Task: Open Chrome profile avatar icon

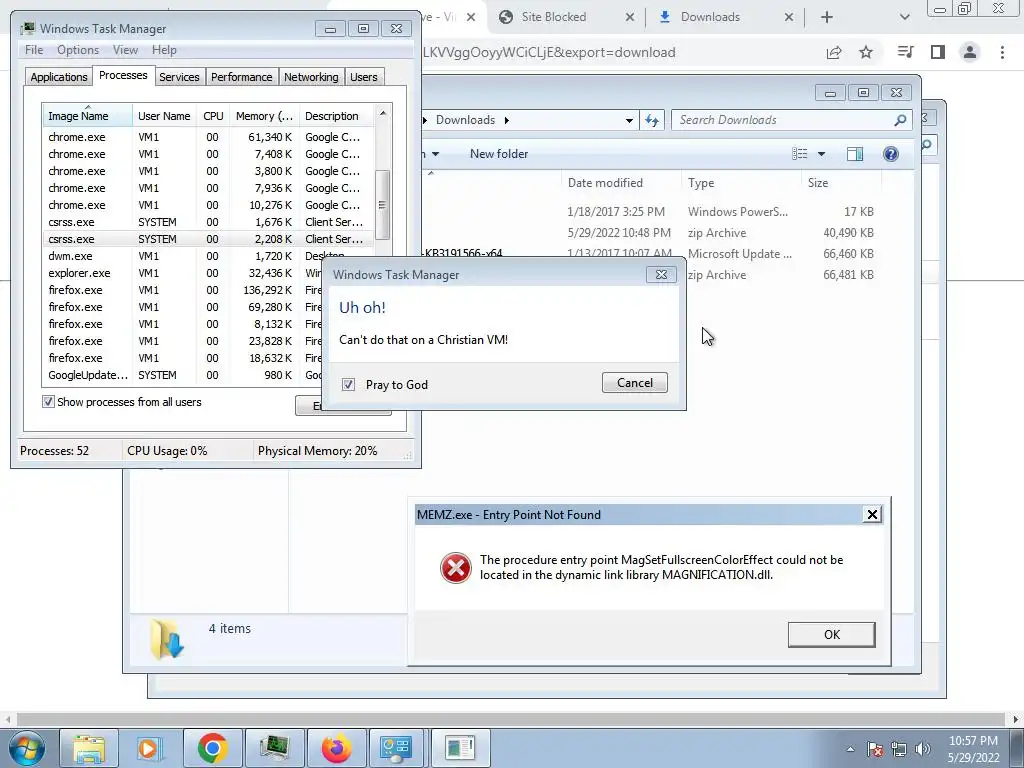Action: (970, 52)
